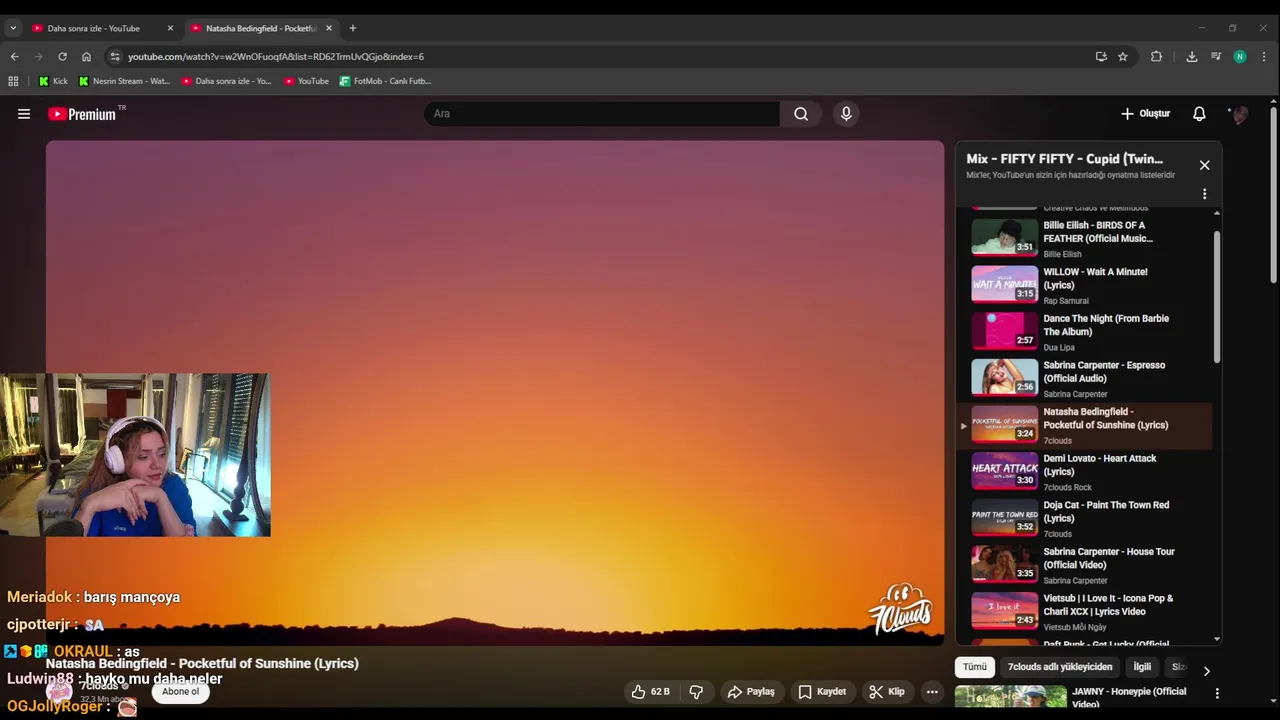The height and width of the screenshot is (720, 1280).
Task: Like the video with the thumbs-up button
Action: click(650, 691)
